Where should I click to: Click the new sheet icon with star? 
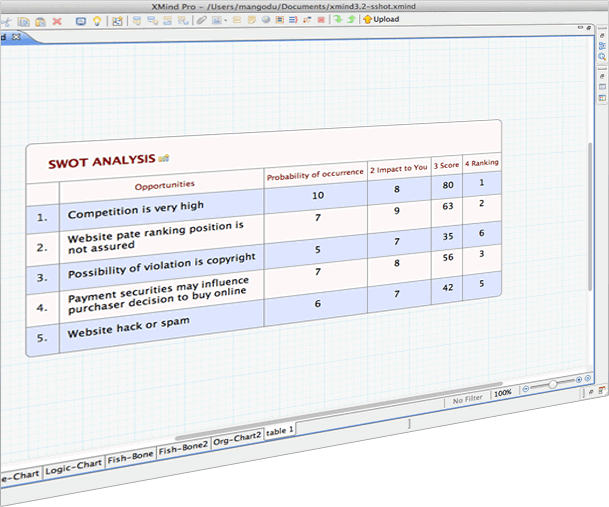[117, 21]
